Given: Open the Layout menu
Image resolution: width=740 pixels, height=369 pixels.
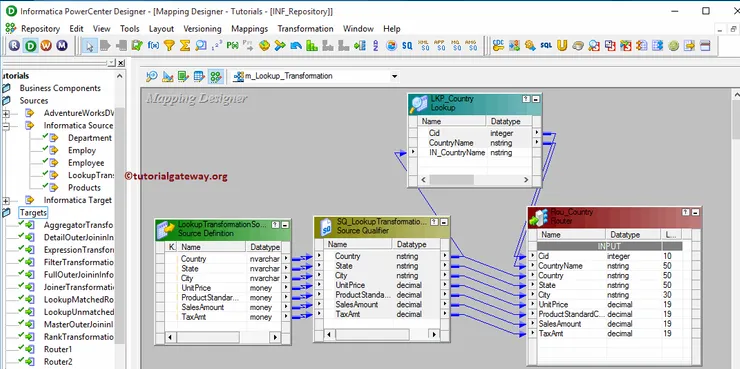Looking at the screenshot, I should point(161,29).
